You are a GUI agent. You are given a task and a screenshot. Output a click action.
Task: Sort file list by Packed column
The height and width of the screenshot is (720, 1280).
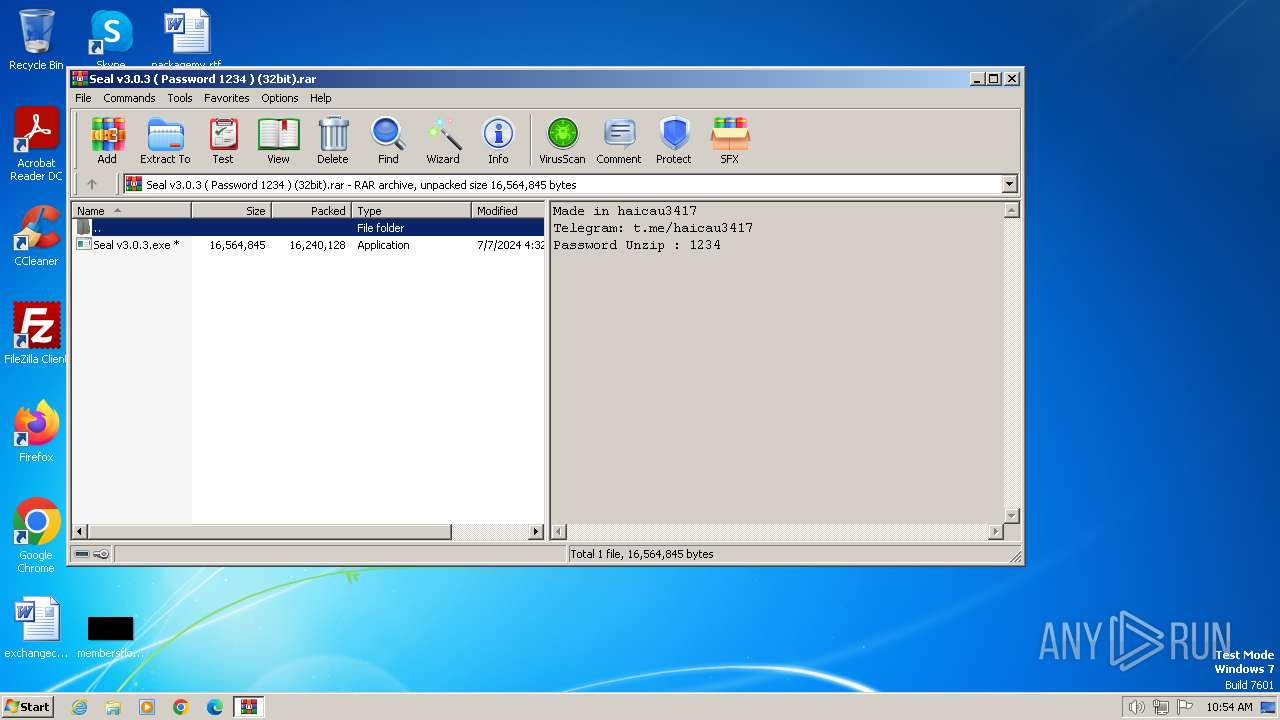[311, 211]
